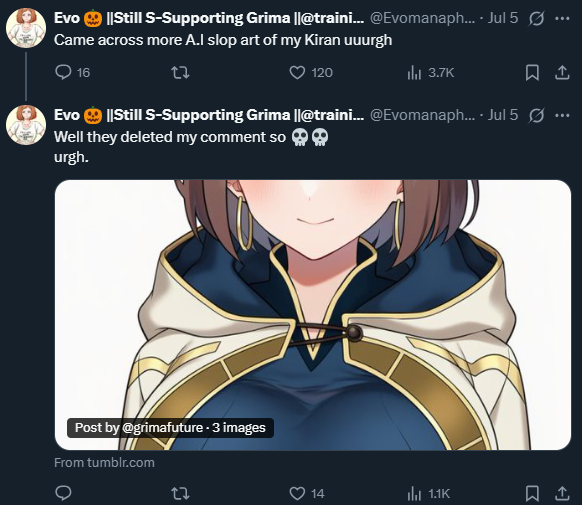Share the first tweet via upload icon
Viewport: 582px width, 505px height.
(x=562, y=72)
